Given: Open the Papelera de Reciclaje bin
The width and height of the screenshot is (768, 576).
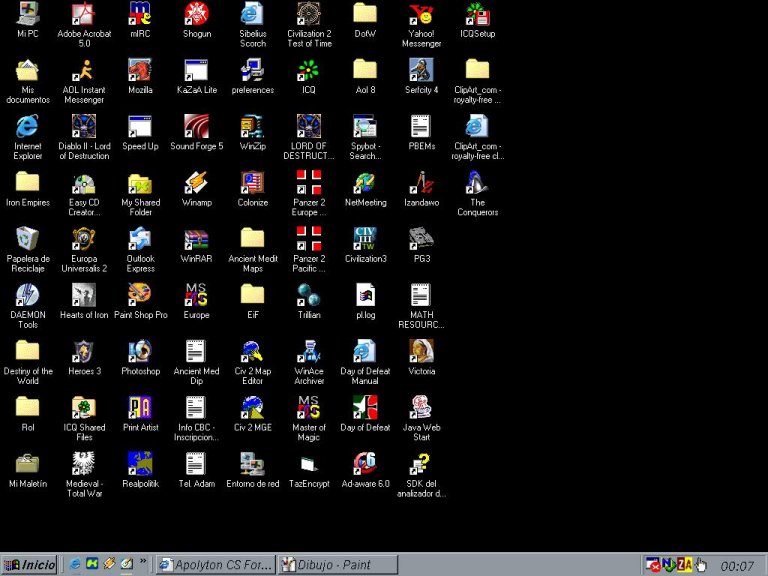Looking at the screenshot, I should coord(28,240).
